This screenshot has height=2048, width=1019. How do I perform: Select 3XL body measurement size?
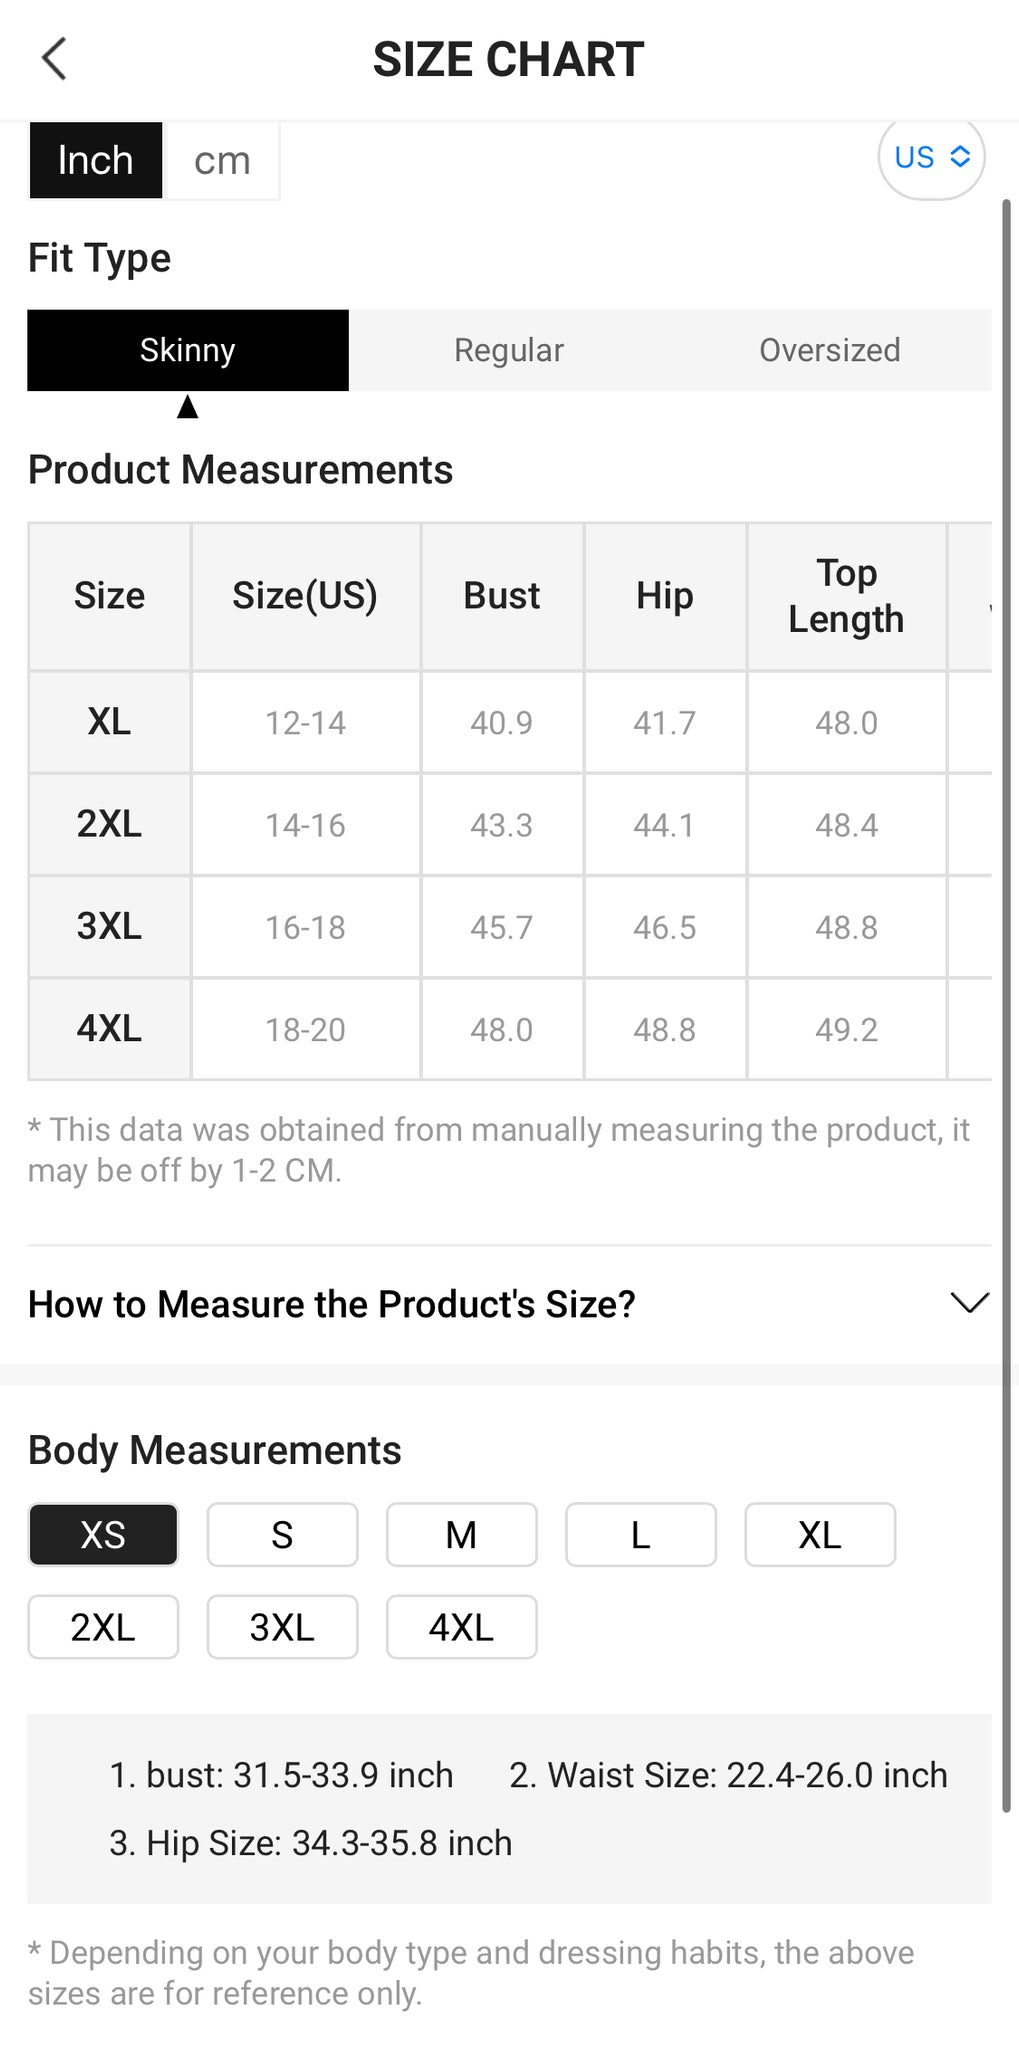pos(282,1627)
